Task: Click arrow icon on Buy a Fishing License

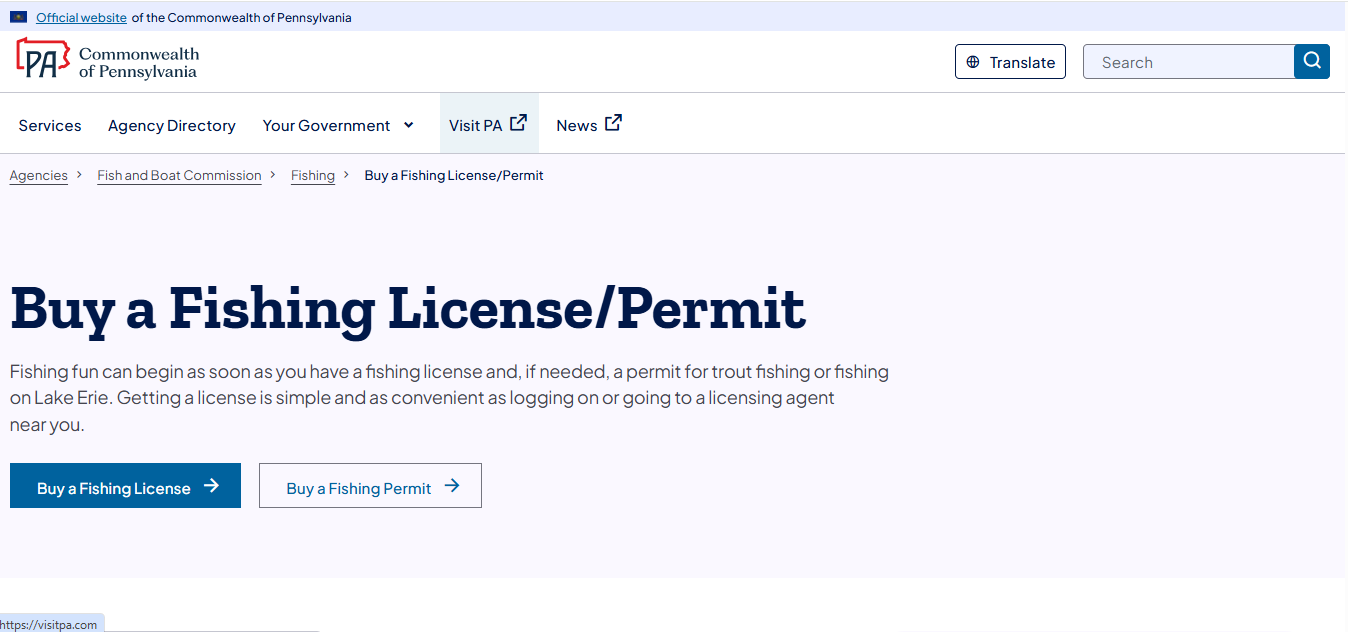Action: pos(211,486)
